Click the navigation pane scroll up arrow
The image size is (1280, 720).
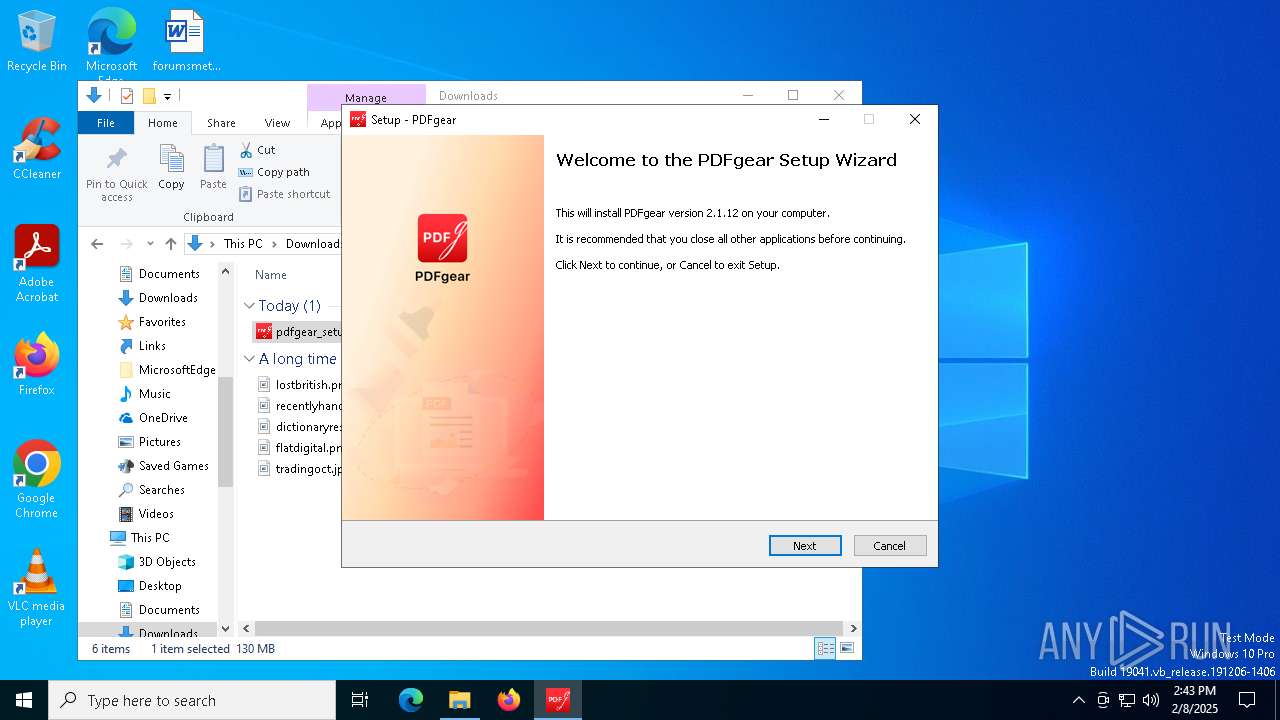[225, 272]
